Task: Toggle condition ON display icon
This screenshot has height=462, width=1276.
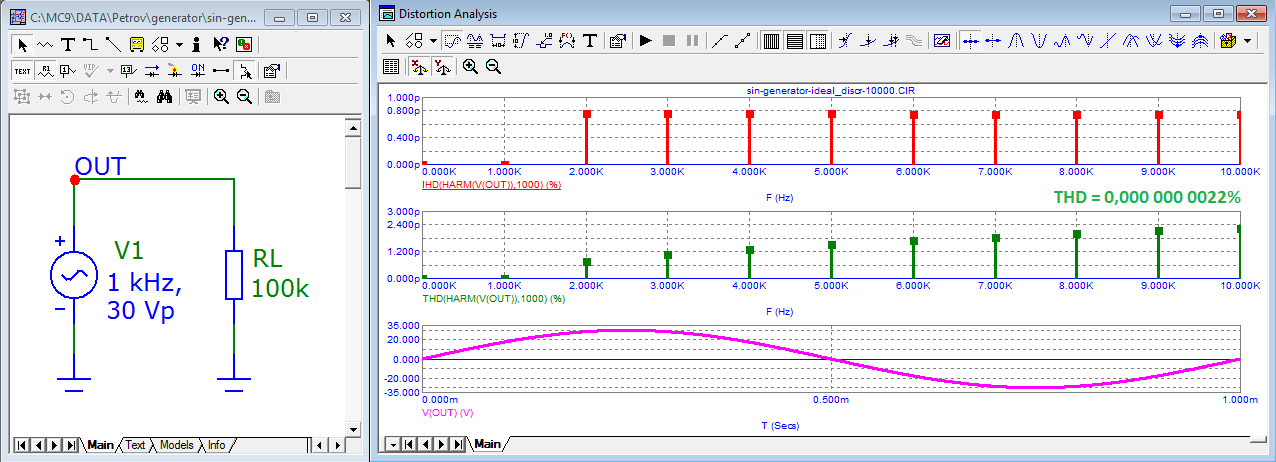Action: (x=197, y=70)
